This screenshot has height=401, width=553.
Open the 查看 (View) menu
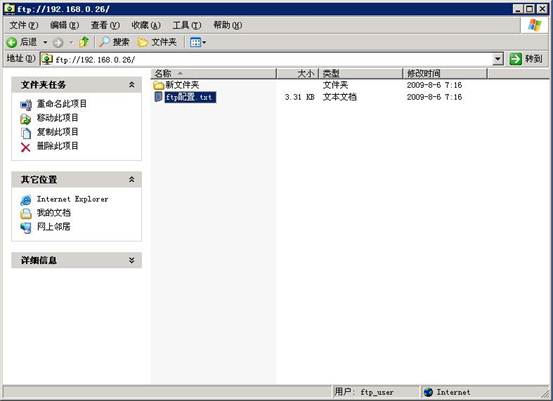point(105,25)
